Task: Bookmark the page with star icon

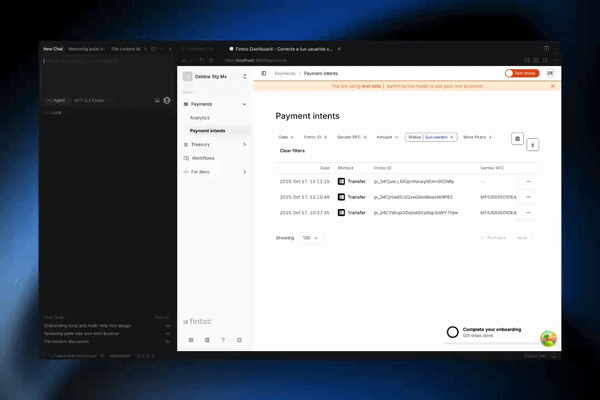Action: pyautogui.click(x=211, y=60)
